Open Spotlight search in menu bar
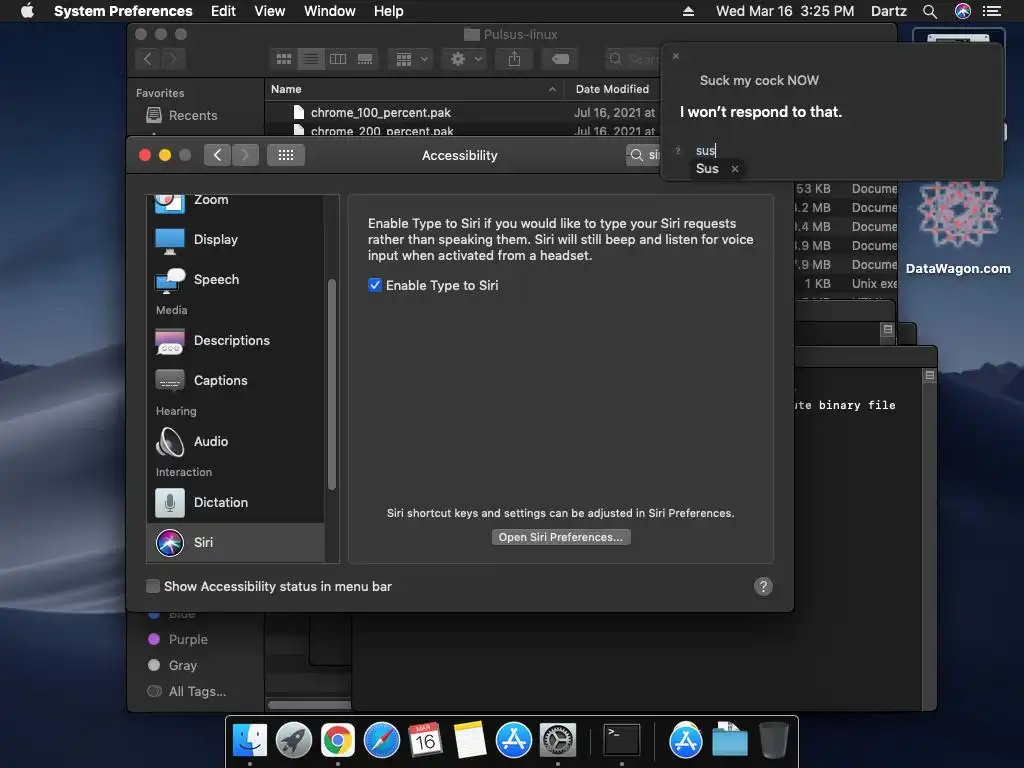Screen dimensions: 1024x768 click(x=930, y=11)
